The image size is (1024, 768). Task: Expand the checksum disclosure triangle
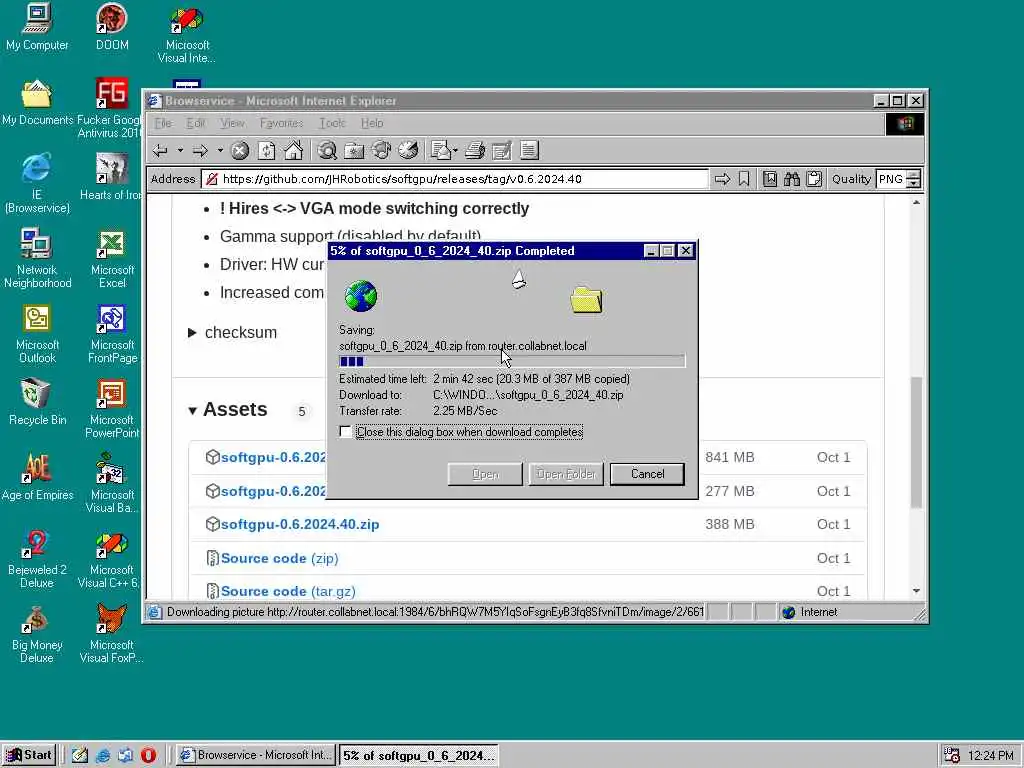click(192, 332)
